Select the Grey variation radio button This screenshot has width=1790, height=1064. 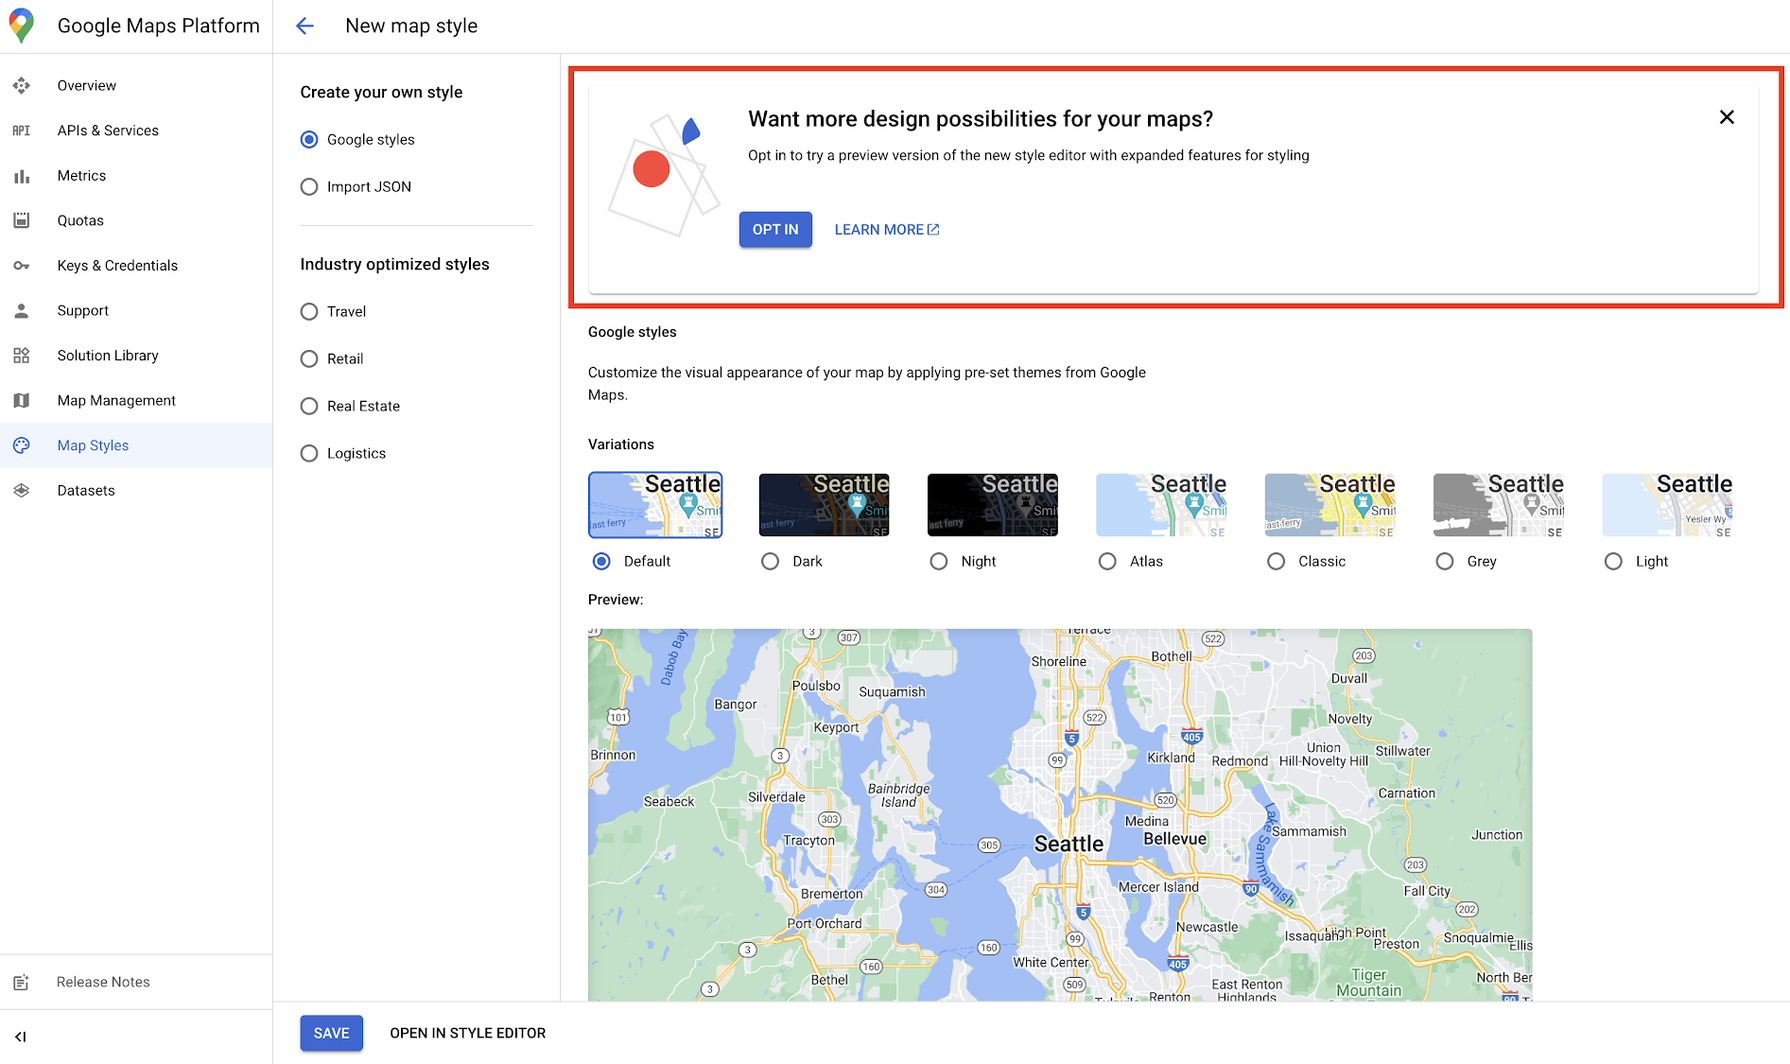(1444, 562)
